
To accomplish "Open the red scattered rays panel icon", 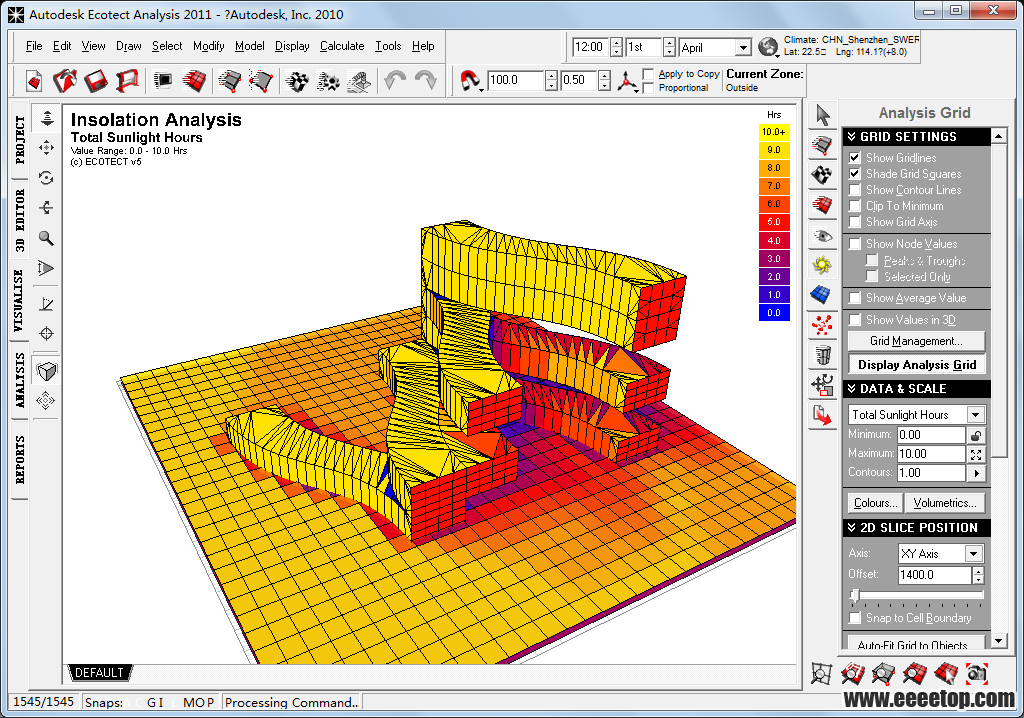I will pos(822,325).
